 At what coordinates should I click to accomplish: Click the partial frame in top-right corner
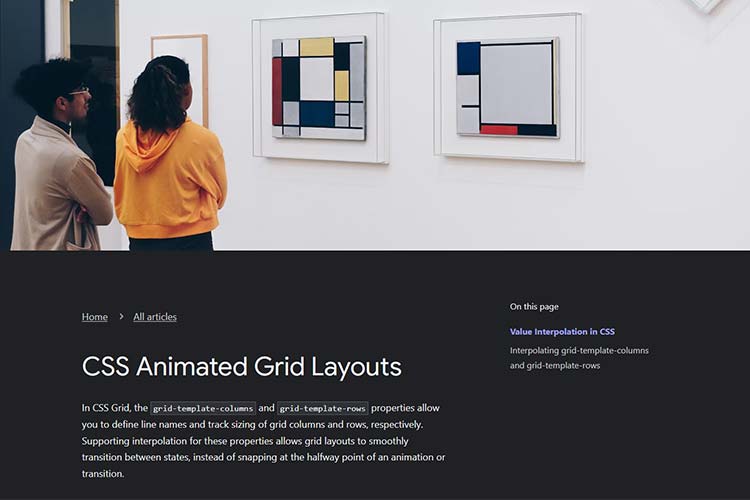coord(705,5)
